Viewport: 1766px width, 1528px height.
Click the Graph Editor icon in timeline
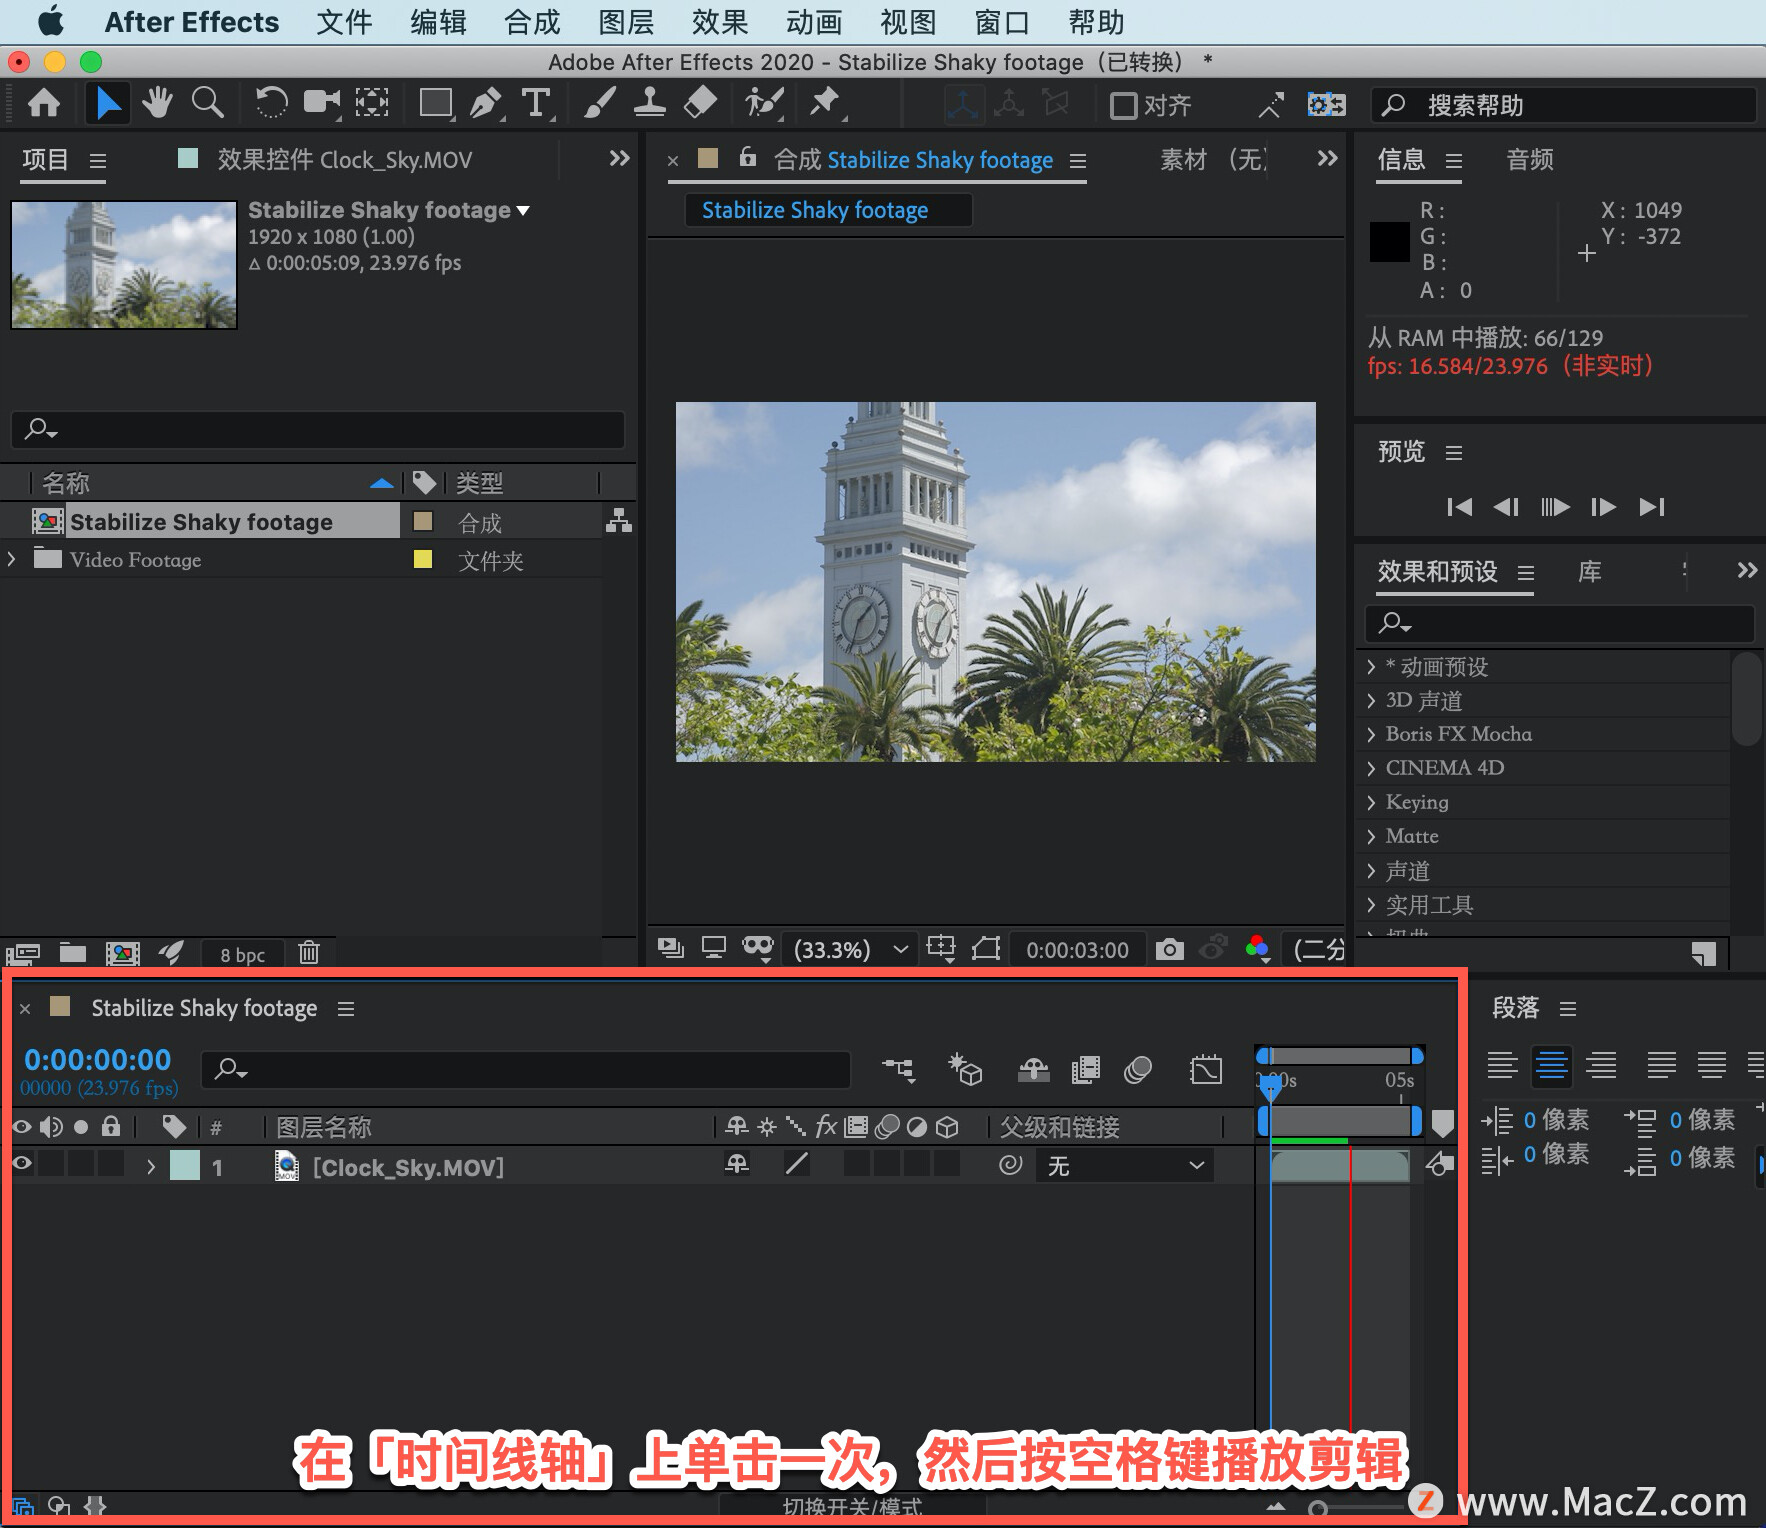click(1206, 1070)
